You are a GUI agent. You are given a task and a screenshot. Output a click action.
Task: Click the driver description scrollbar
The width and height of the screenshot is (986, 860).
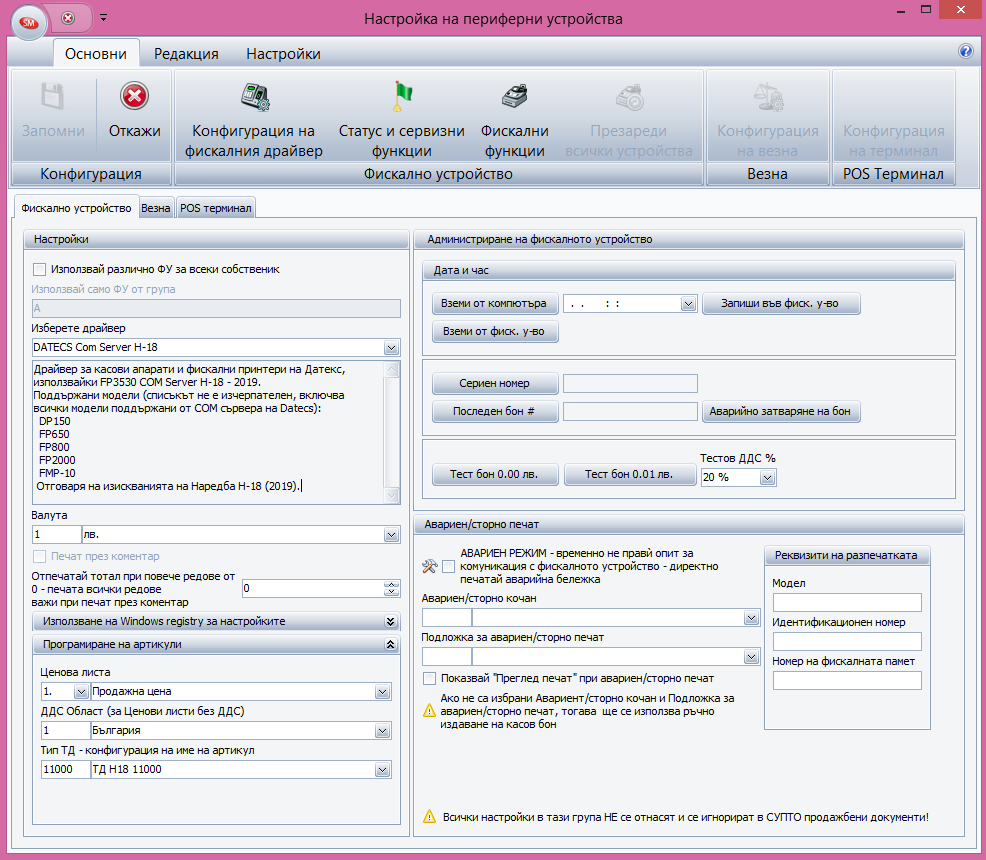click(x=391, y=433)
